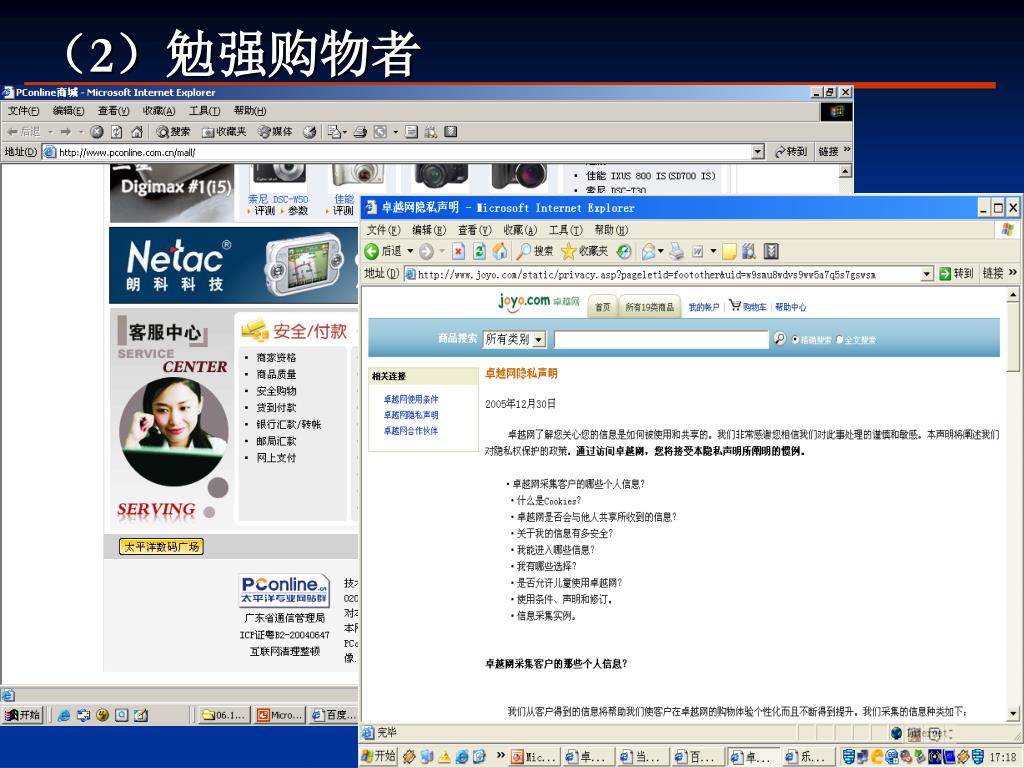Click Media/History icon in Joyo IE toolbar
The image size is (1024, 768).
tap(624, 251)
